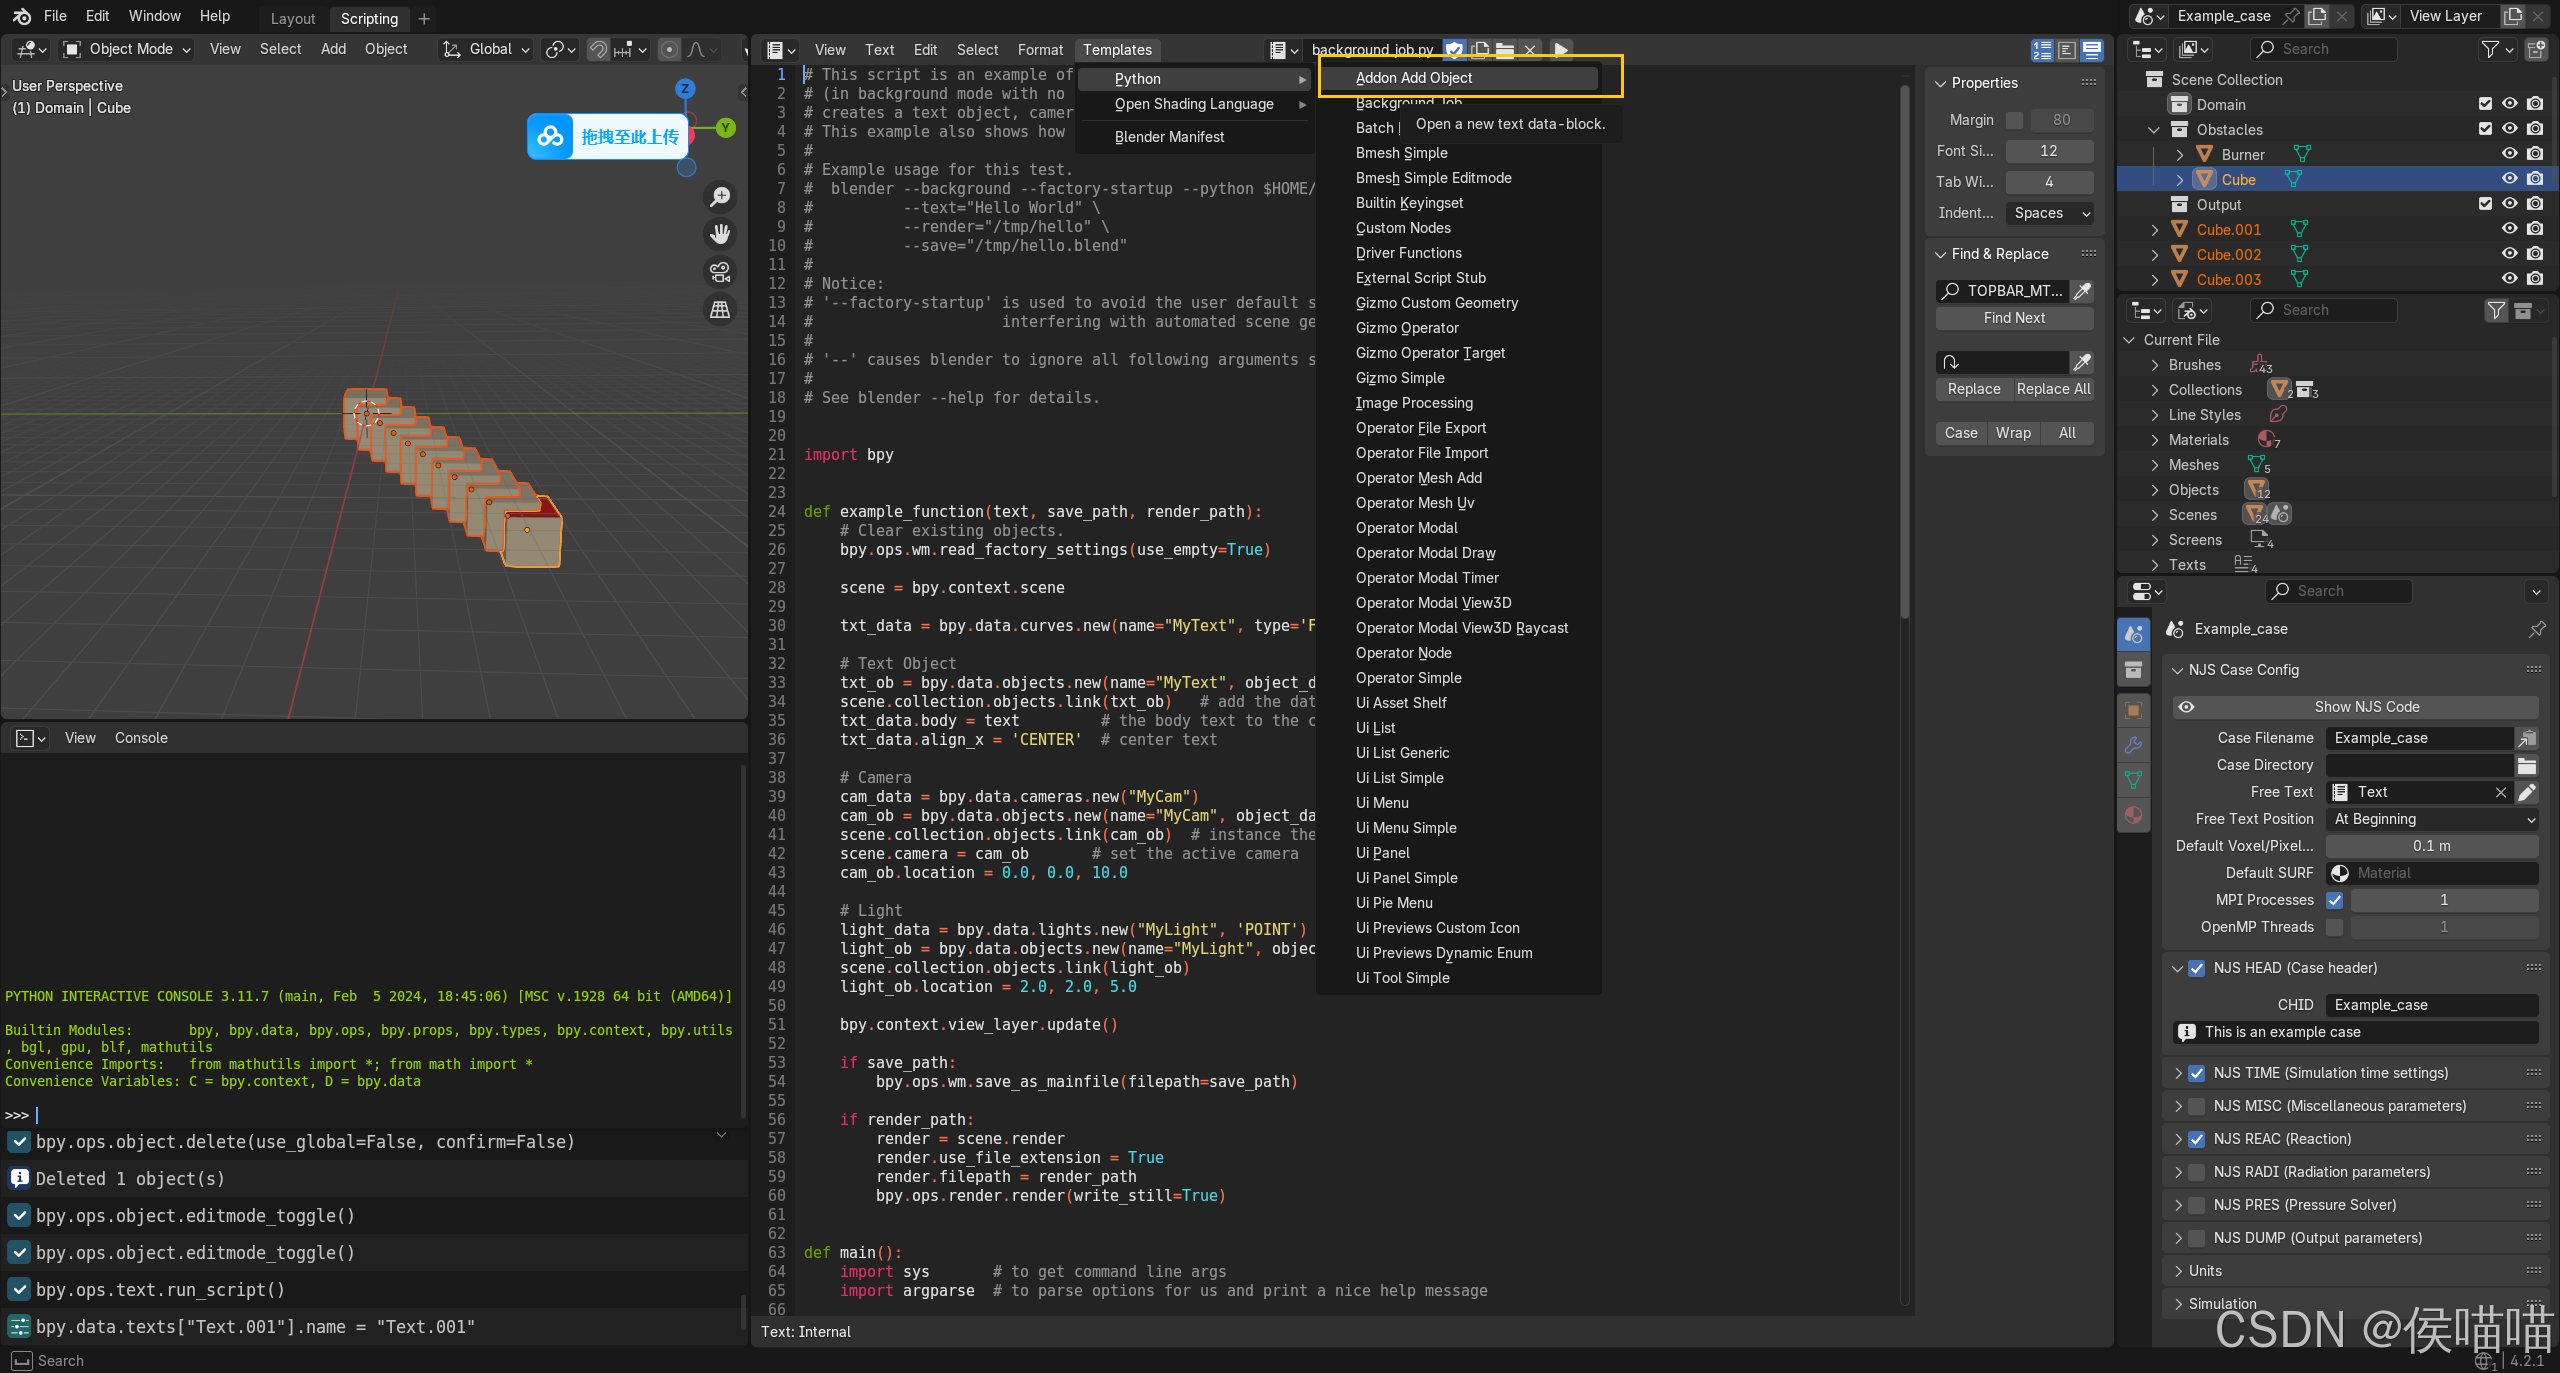2560x1373 pixels.
Task: Click the Blender logo menu
Action: point(21,16)
